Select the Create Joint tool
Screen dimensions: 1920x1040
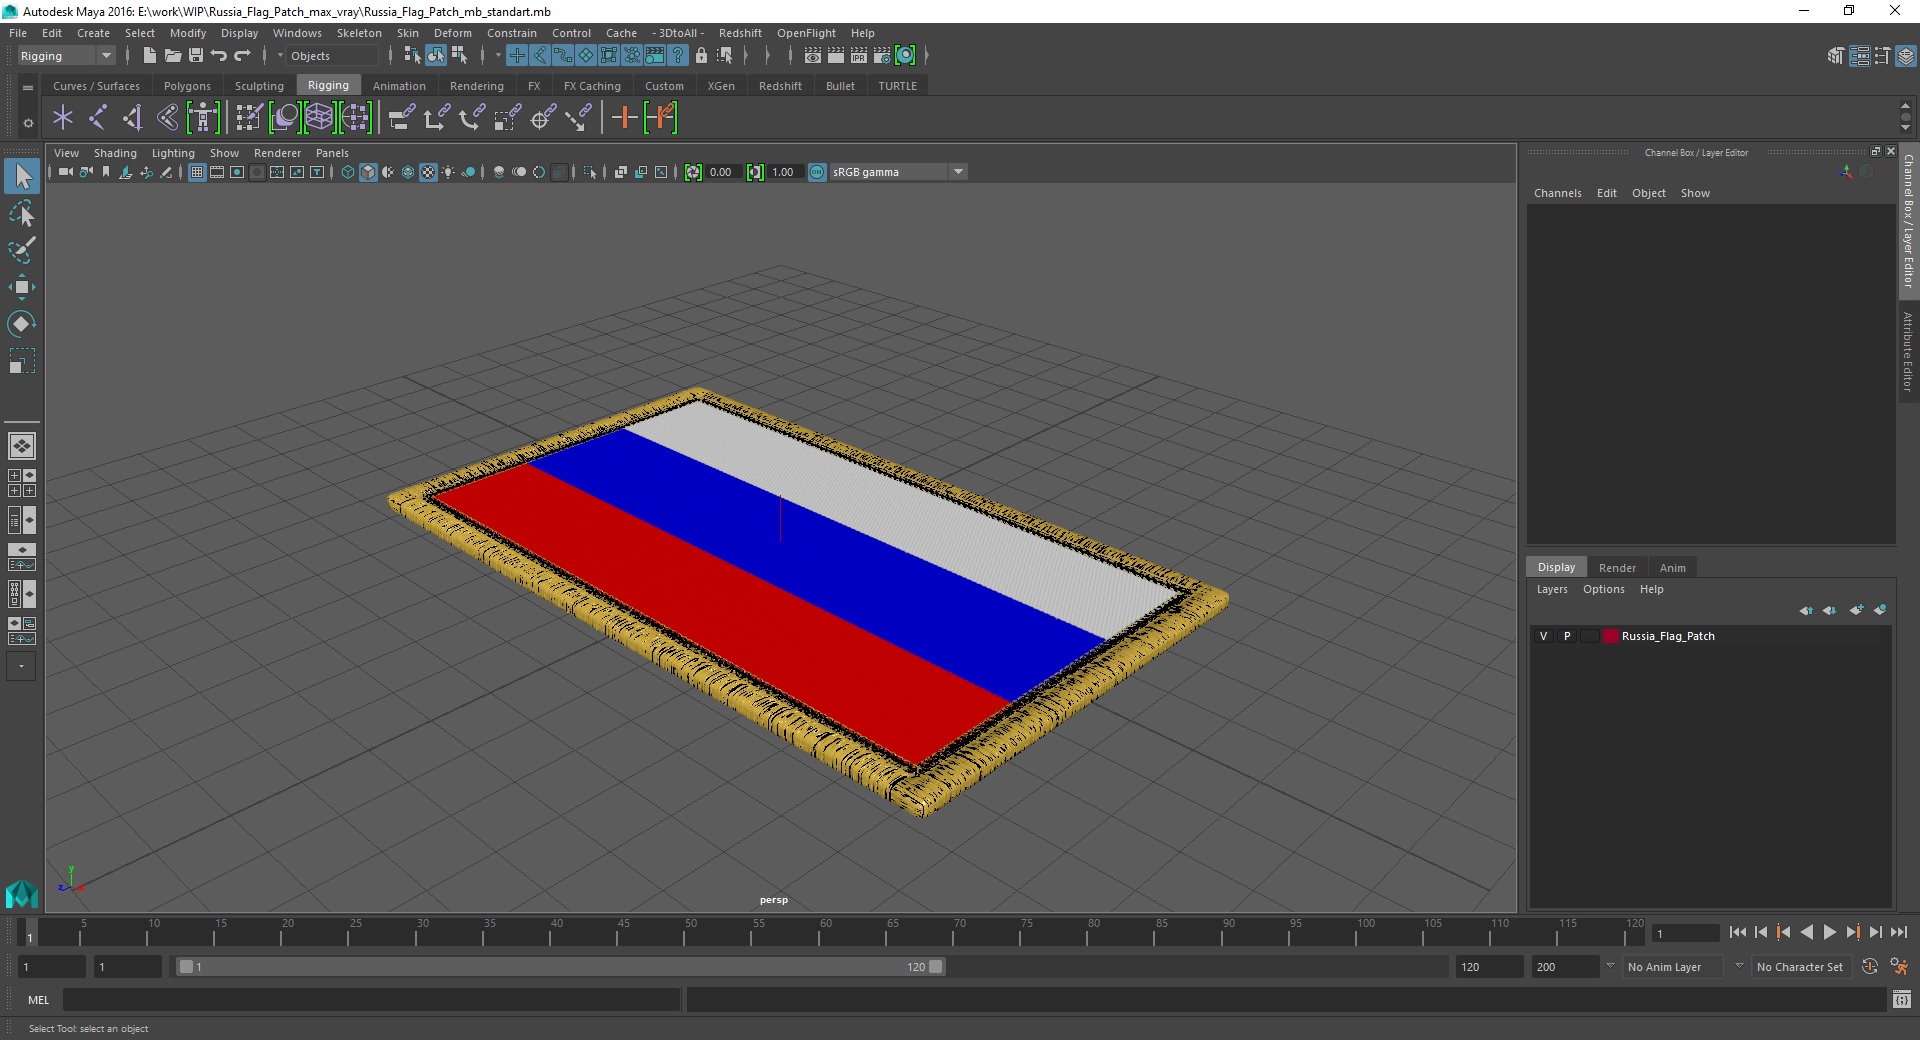pyautogui.click(x=98, y=118)
